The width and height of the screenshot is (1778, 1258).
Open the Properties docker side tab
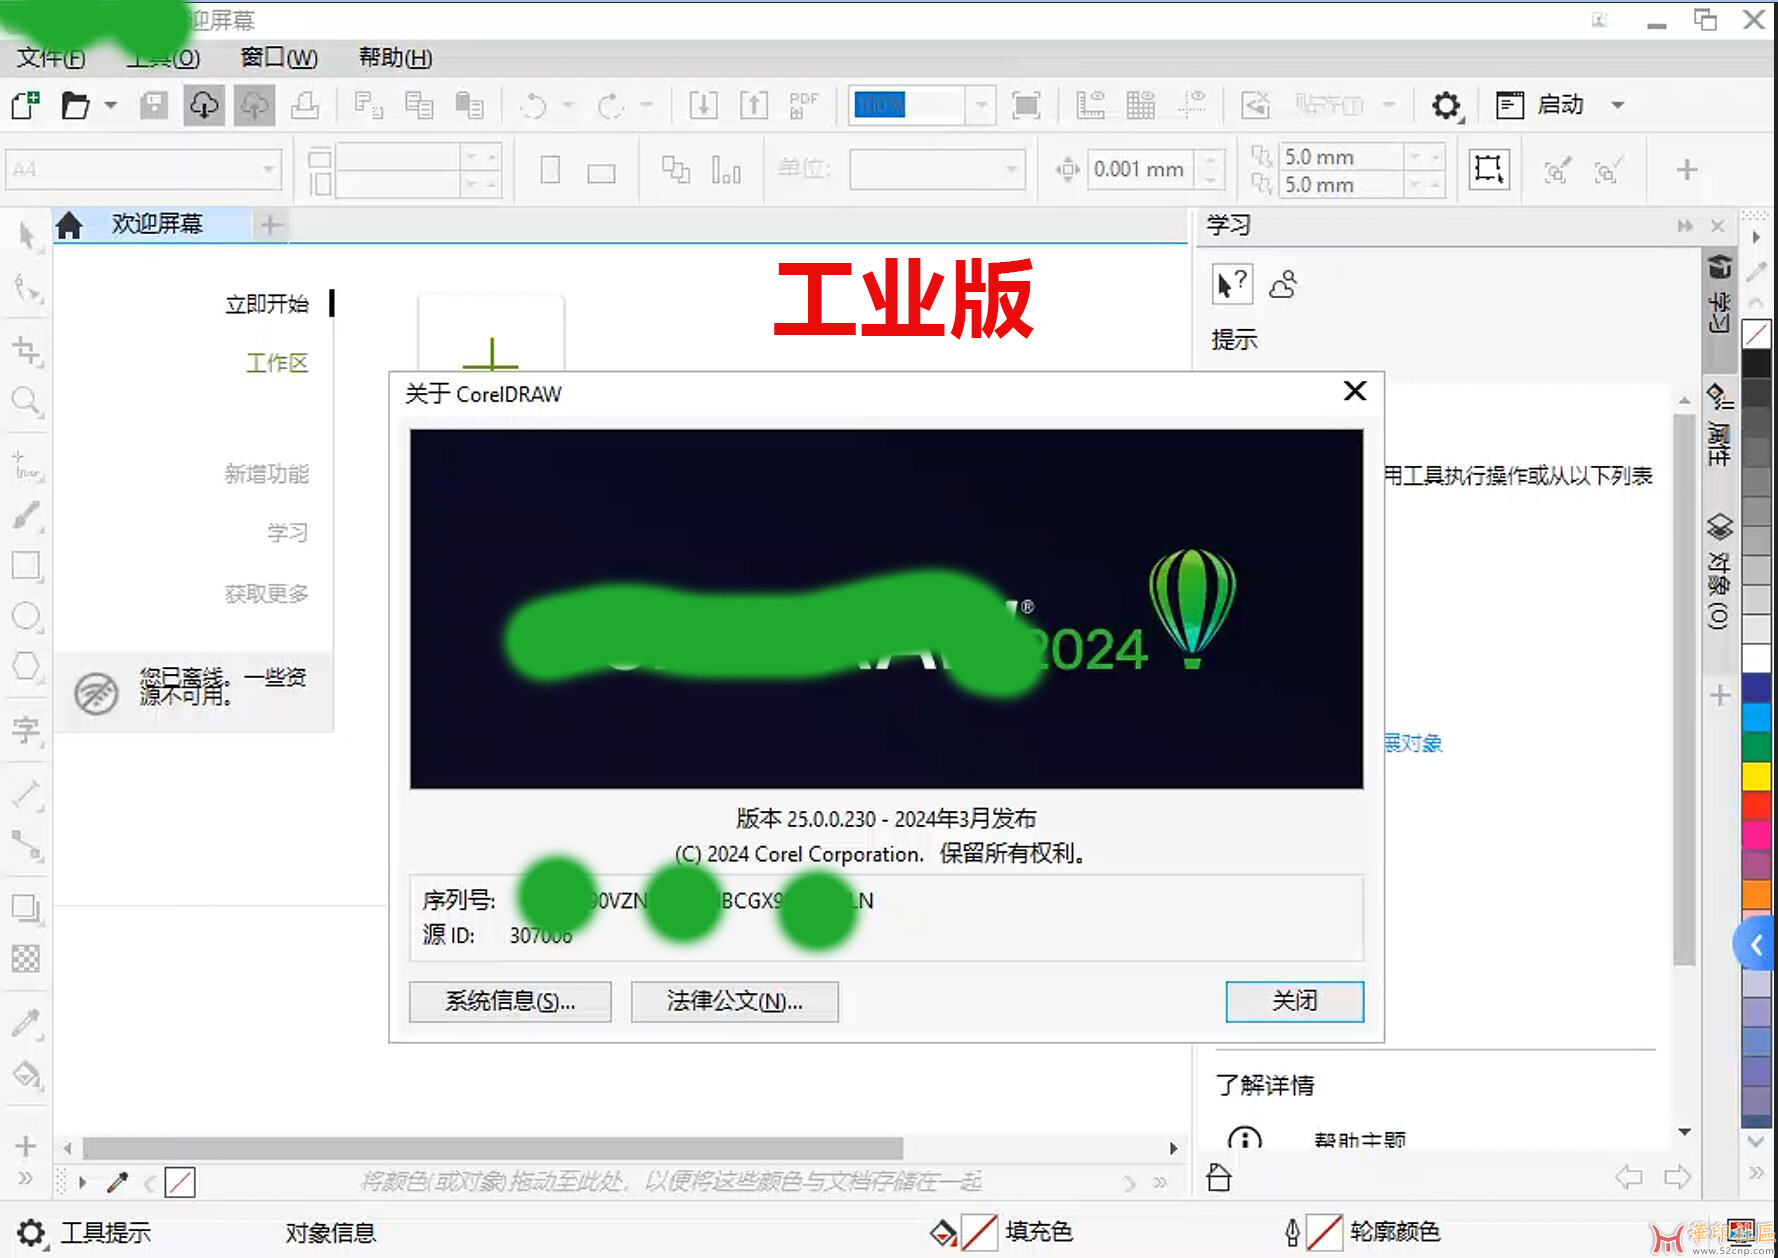(x=1719, y=424)
